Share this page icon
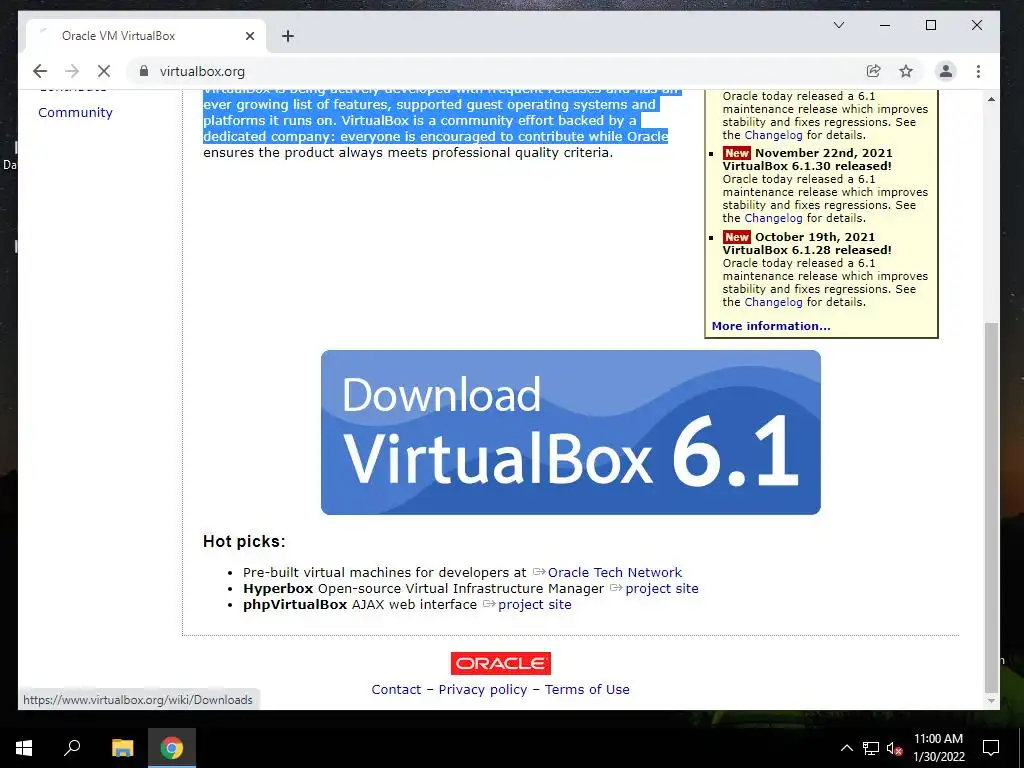1024x768 pixels. pyautogui.click(x=873, y=71)
